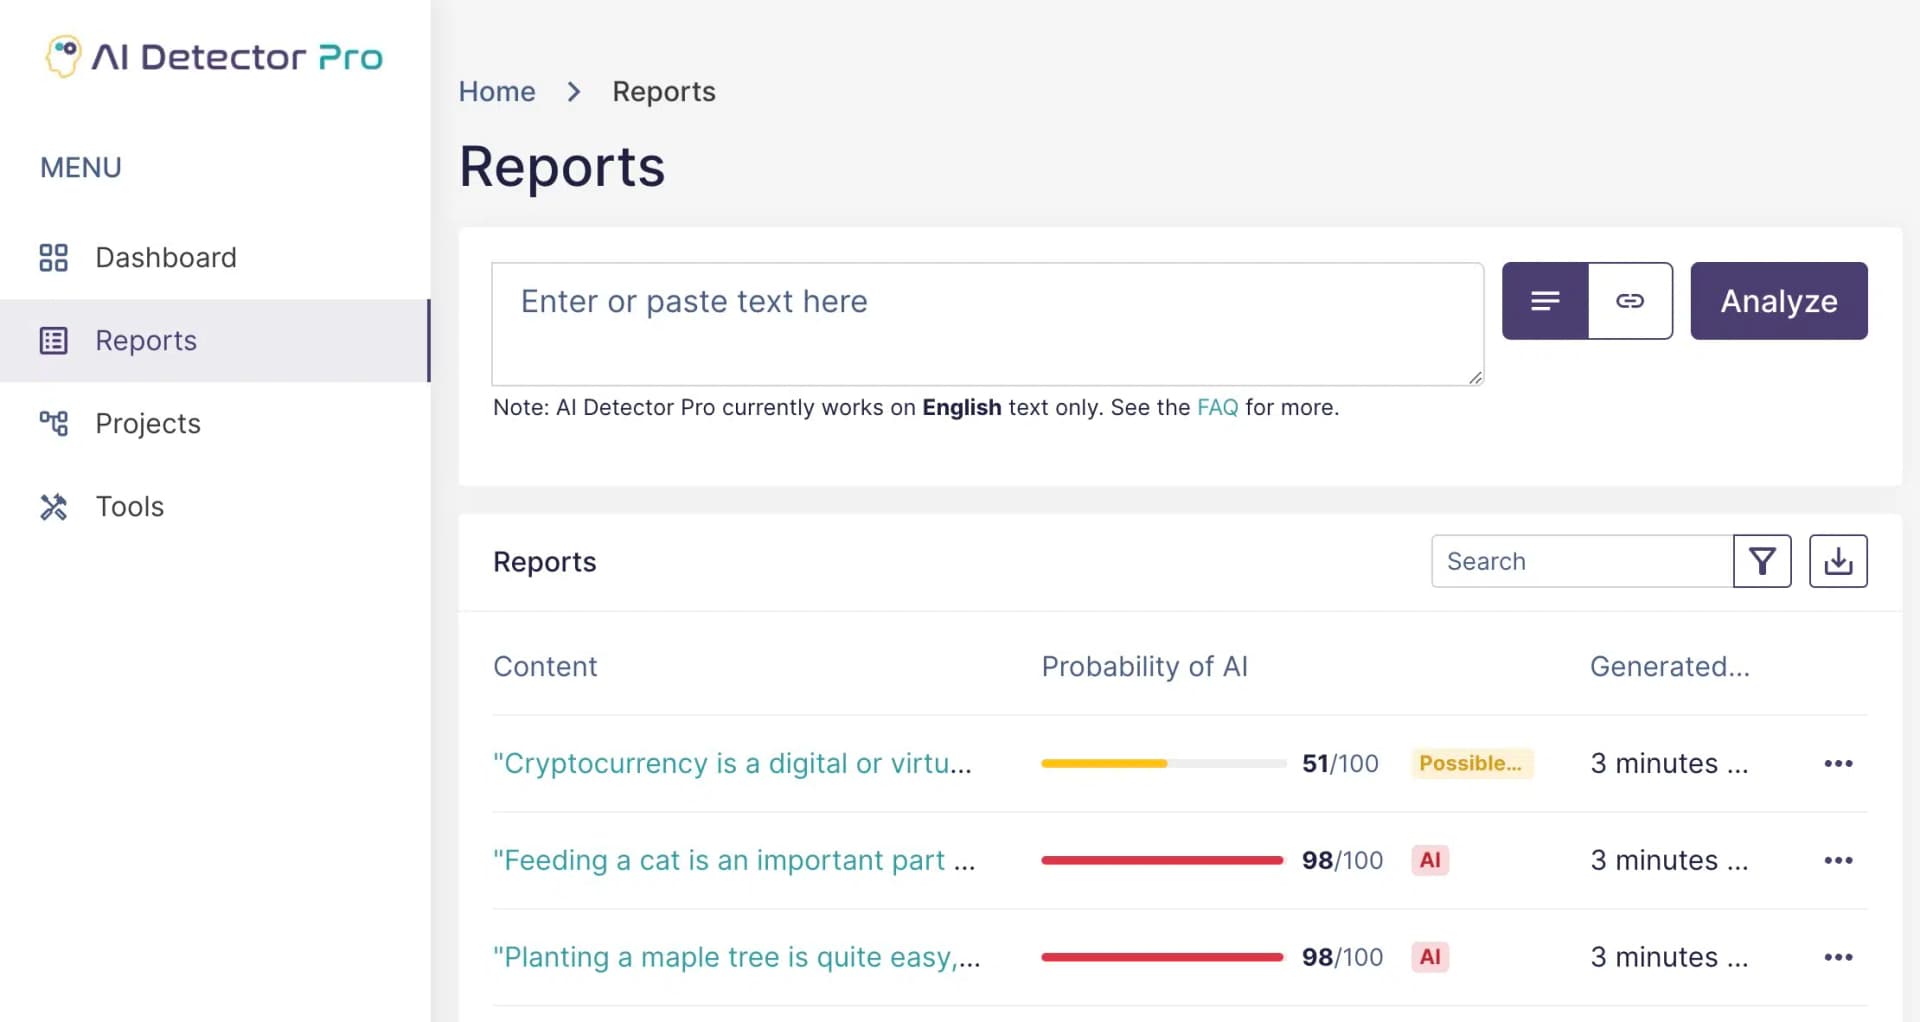Open options for the cryptocurrency report
The width and height of the screenshot is (1920, 1022).
1839,763
